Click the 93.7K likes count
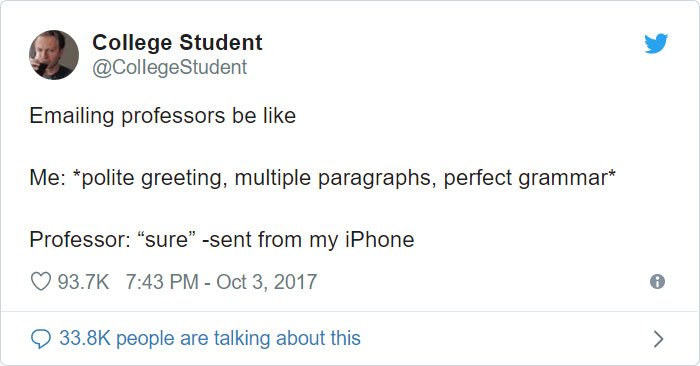This screenshot has width=700, height=366. pos(83,282)
